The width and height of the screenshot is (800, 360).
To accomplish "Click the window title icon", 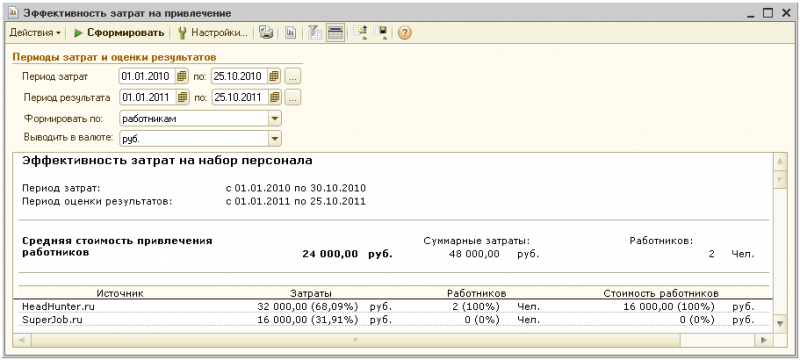I will (x=14, y=13).
